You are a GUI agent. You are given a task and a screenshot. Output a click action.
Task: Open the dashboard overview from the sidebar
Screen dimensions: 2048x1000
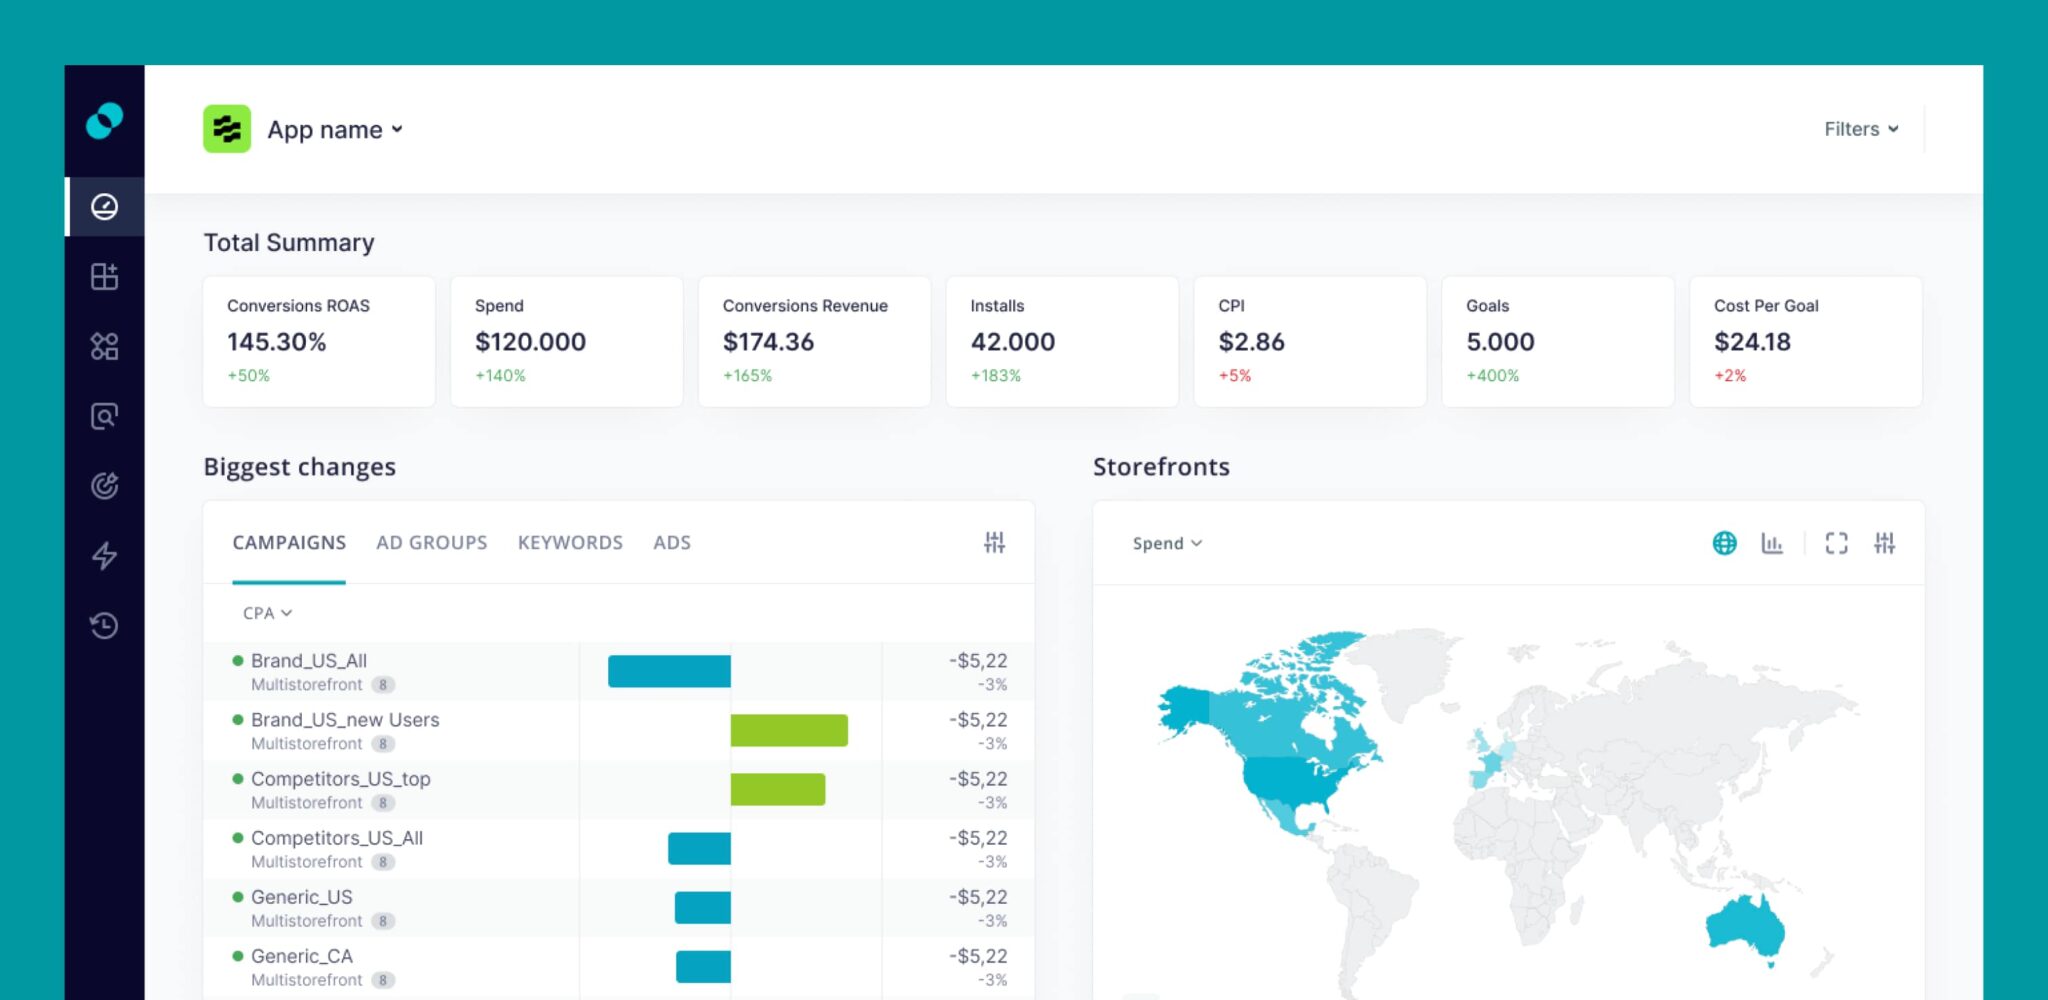click(104, 207)
